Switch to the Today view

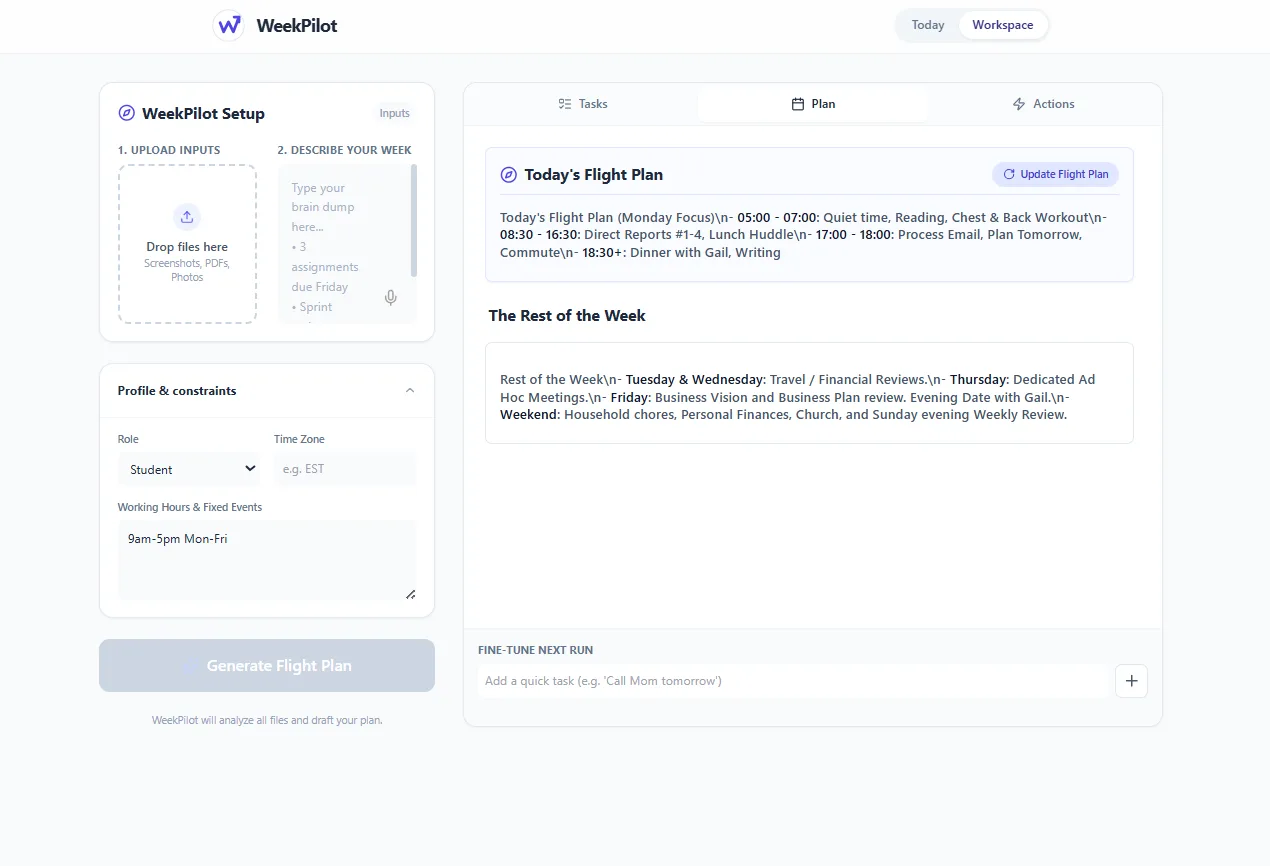tap(928, 25)
